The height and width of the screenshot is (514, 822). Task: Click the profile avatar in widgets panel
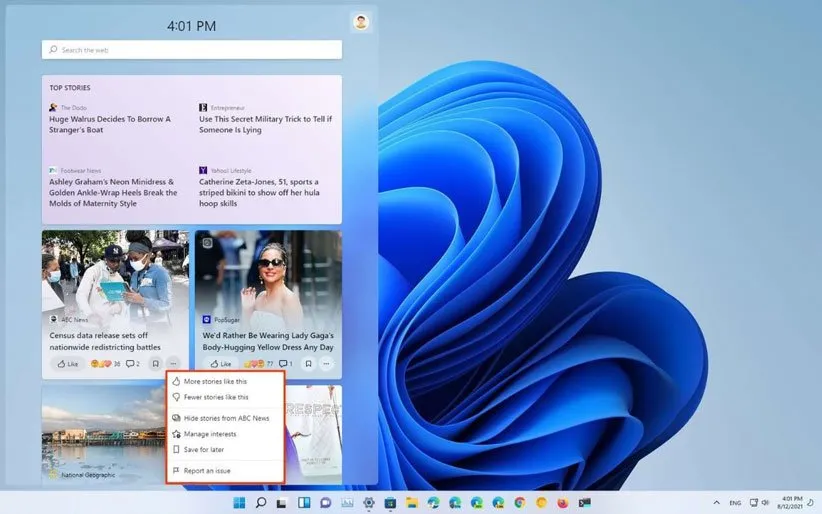(361, 22)
